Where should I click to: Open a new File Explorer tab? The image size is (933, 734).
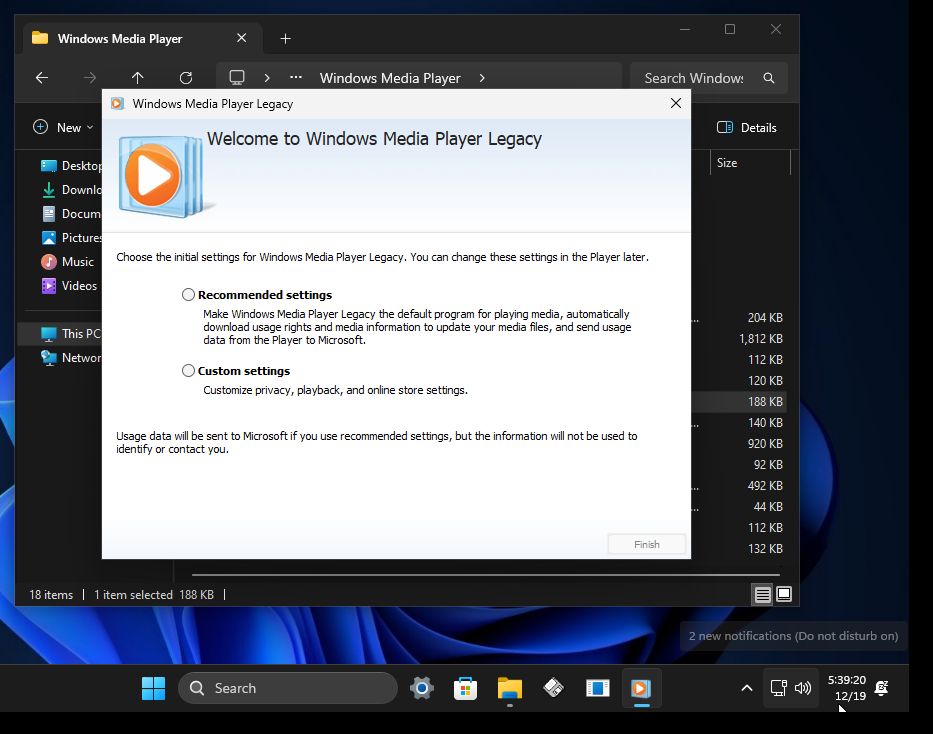click(x=286, y=39)
